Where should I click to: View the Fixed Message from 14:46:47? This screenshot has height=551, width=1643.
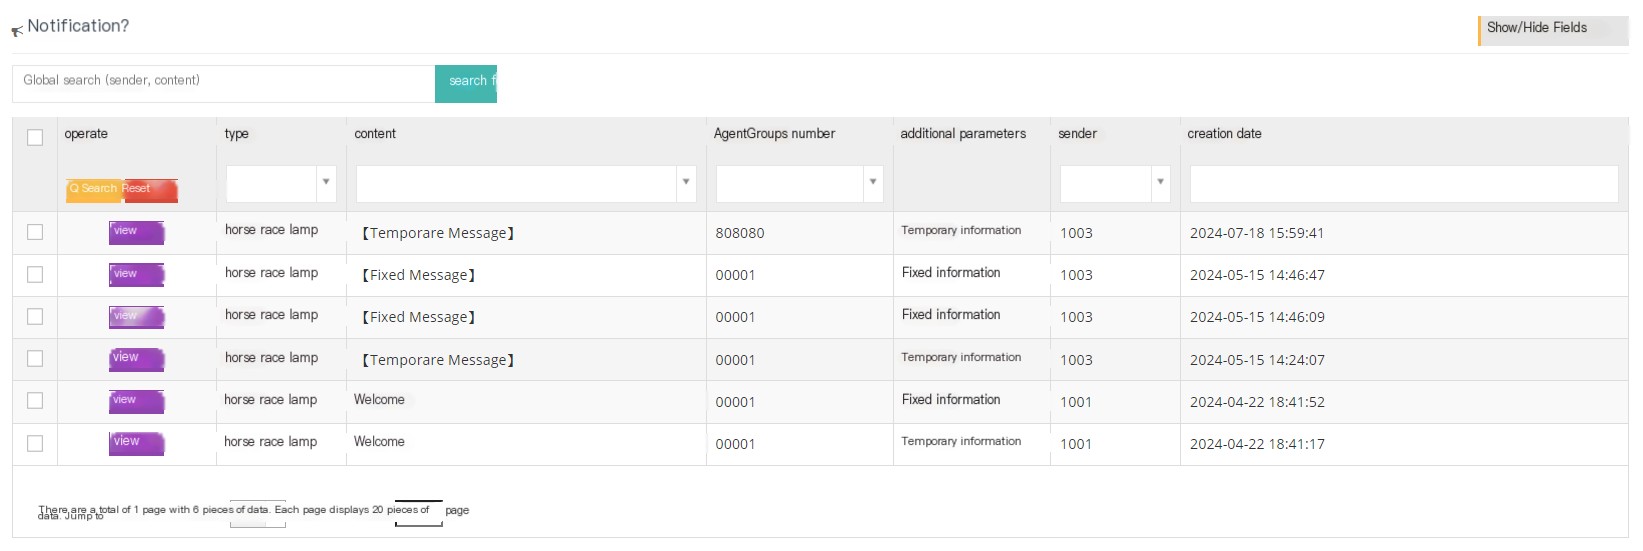pyautogui.click(x=136, y=274)
